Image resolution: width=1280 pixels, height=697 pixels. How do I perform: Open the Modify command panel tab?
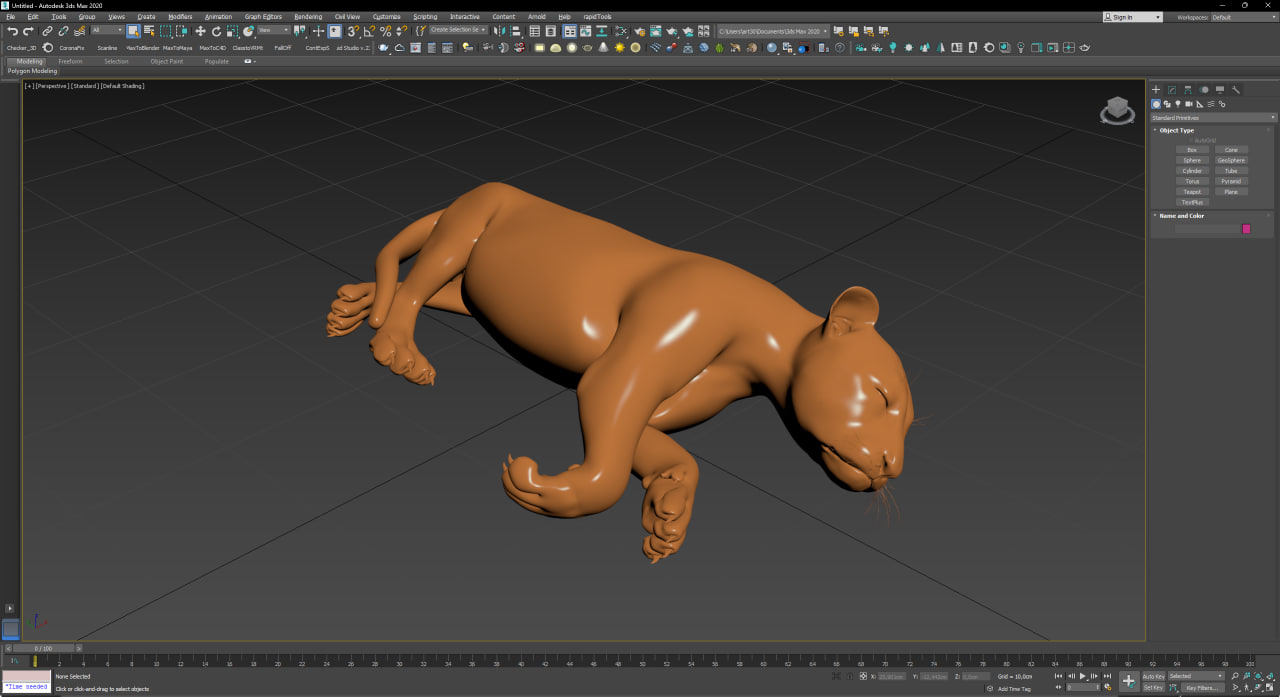point(1172,90)
